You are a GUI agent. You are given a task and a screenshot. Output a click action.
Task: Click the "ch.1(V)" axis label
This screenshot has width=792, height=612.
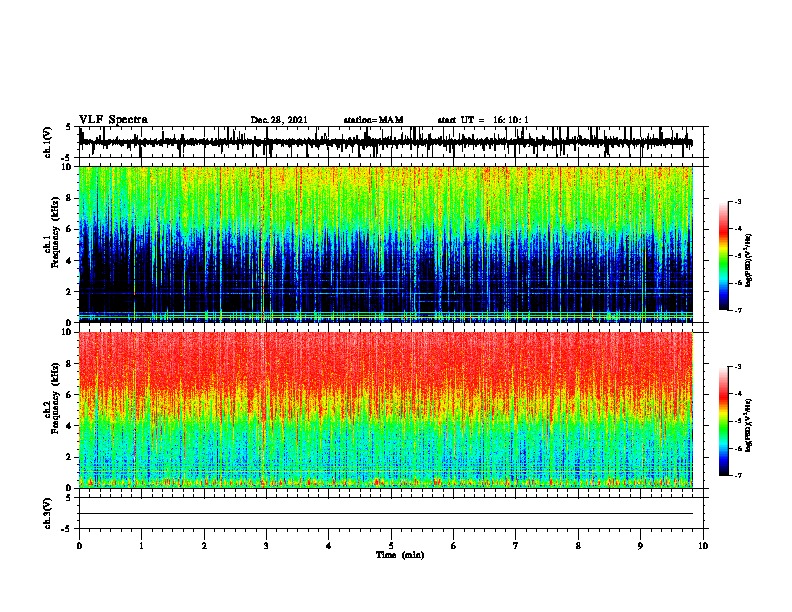[48, 142]
